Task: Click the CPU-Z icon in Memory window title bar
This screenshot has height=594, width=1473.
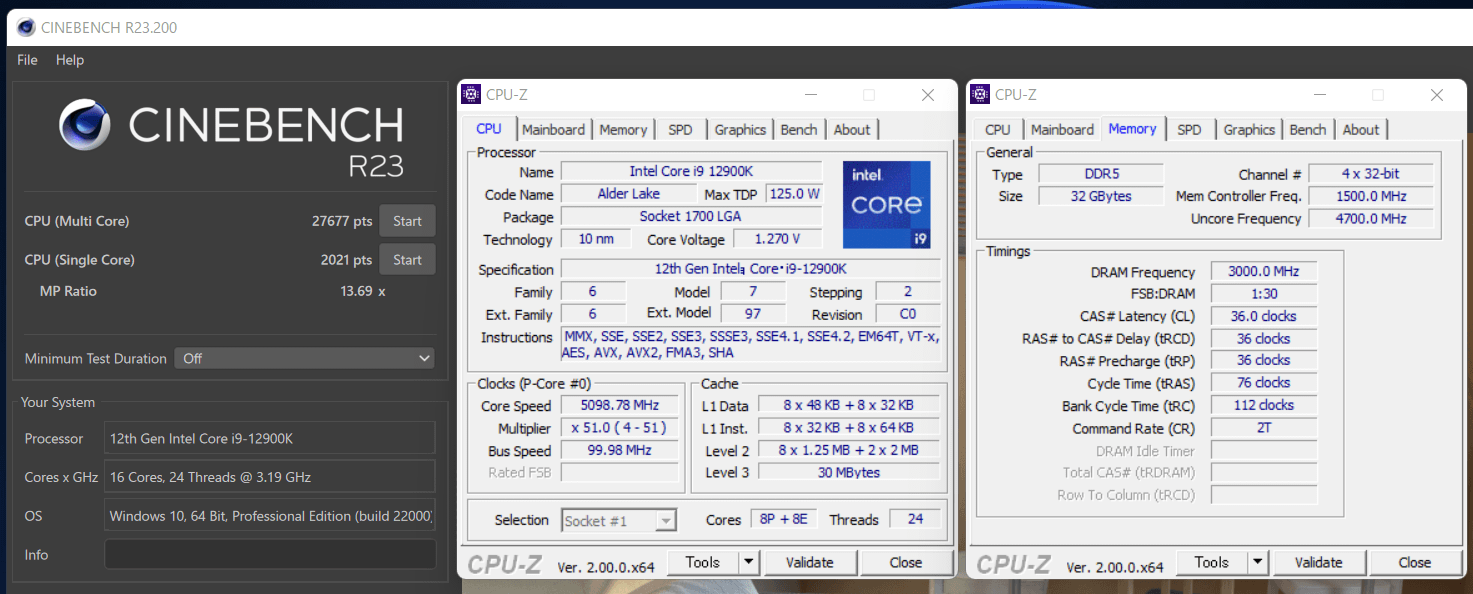Action: tap(980, 95)
